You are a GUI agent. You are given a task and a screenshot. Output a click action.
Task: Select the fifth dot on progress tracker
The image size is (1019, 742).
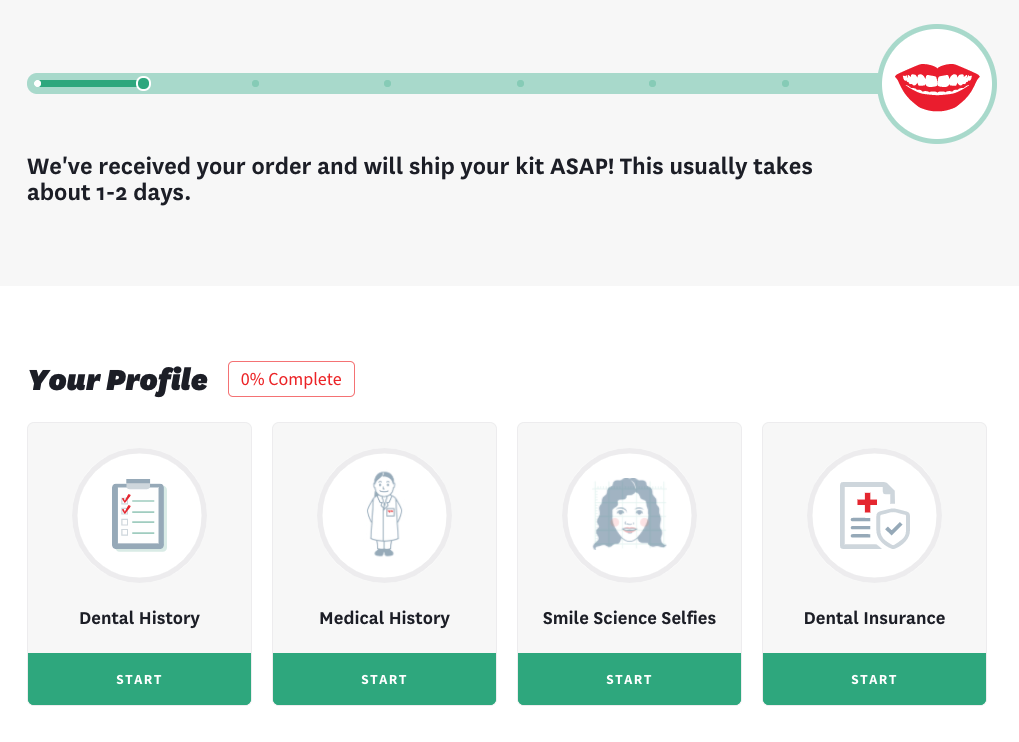point(520,83)
